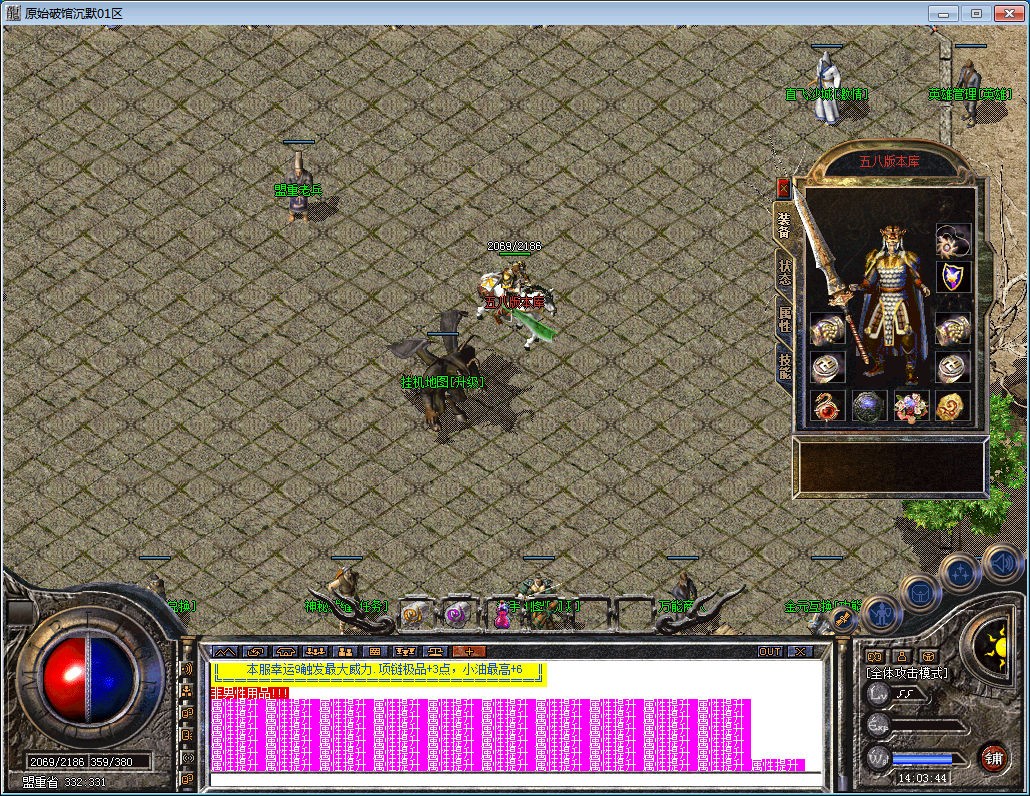Open the 属性 attributes tab

tap(784, 319)
